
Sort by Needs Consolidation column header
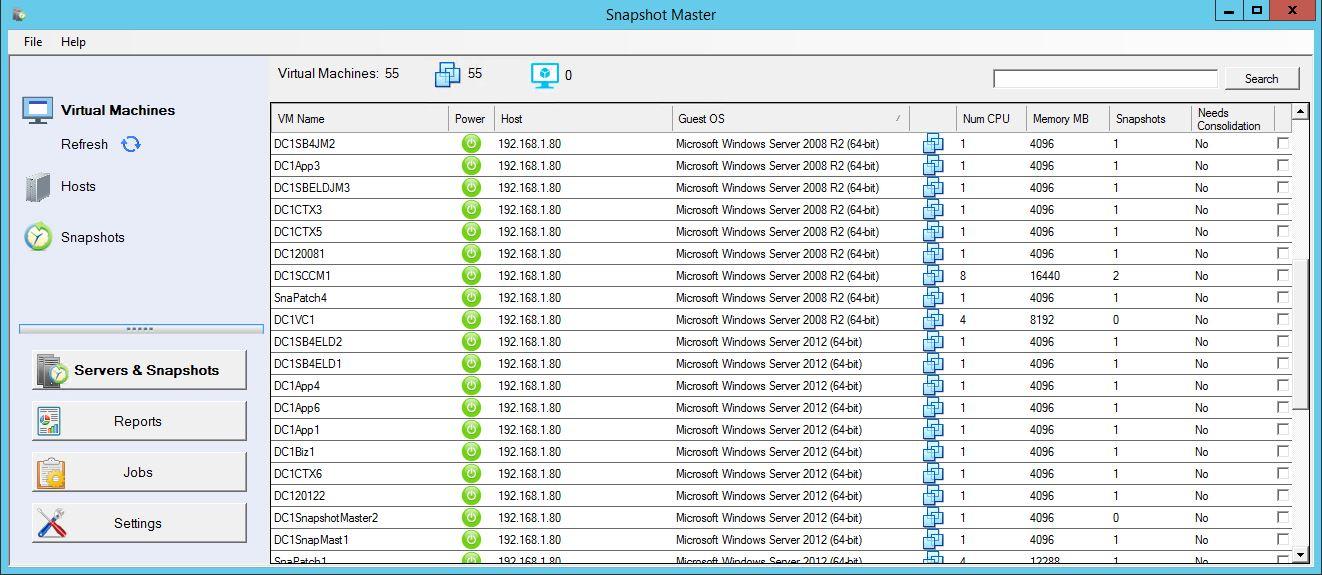click(x=1233, y=119)
